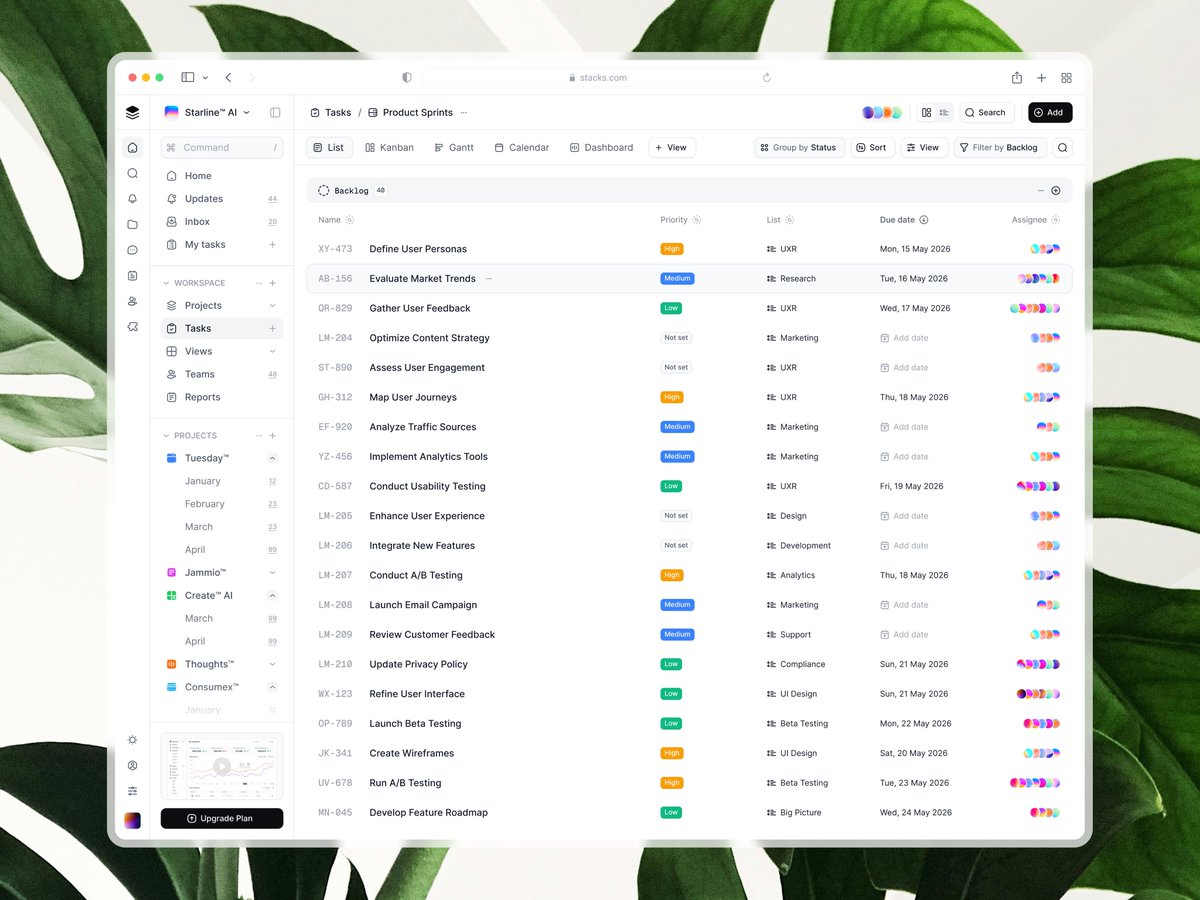Add a workspace section with plus
This screenshot has height=900, width=1200.
click(273, 283)
